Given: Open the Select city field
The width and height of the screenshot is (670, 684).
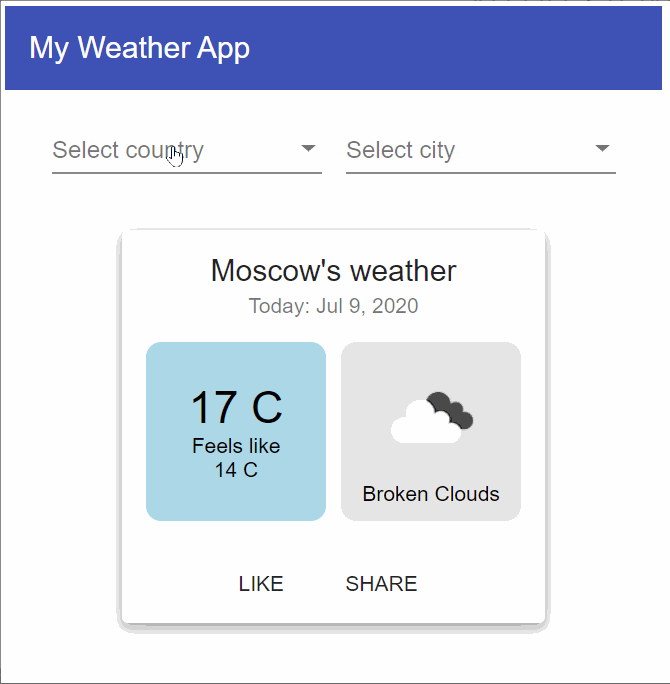Looking at the screenshot, I should [x=400, y=150].
